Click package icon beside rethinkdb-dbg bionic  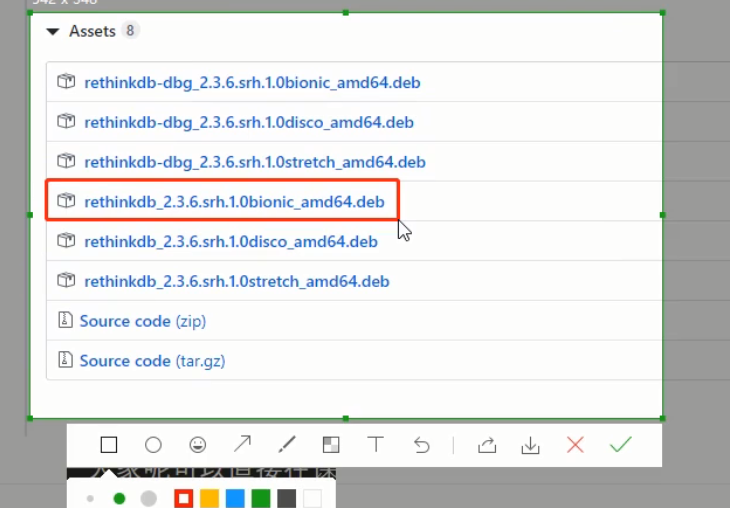(x=66, y=81)
